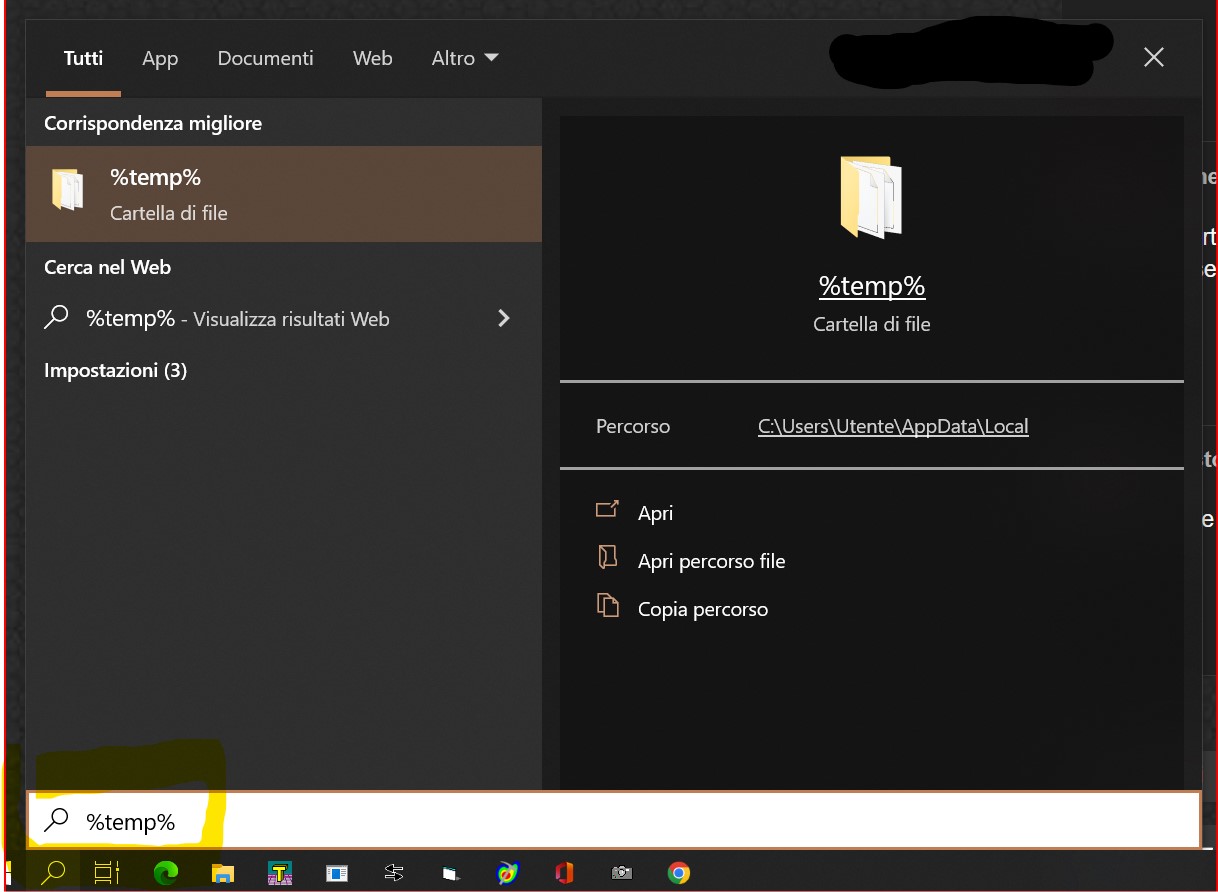Open Task View from the taskbar
The width and height of the screenshot is (1218, 892).
106,872
